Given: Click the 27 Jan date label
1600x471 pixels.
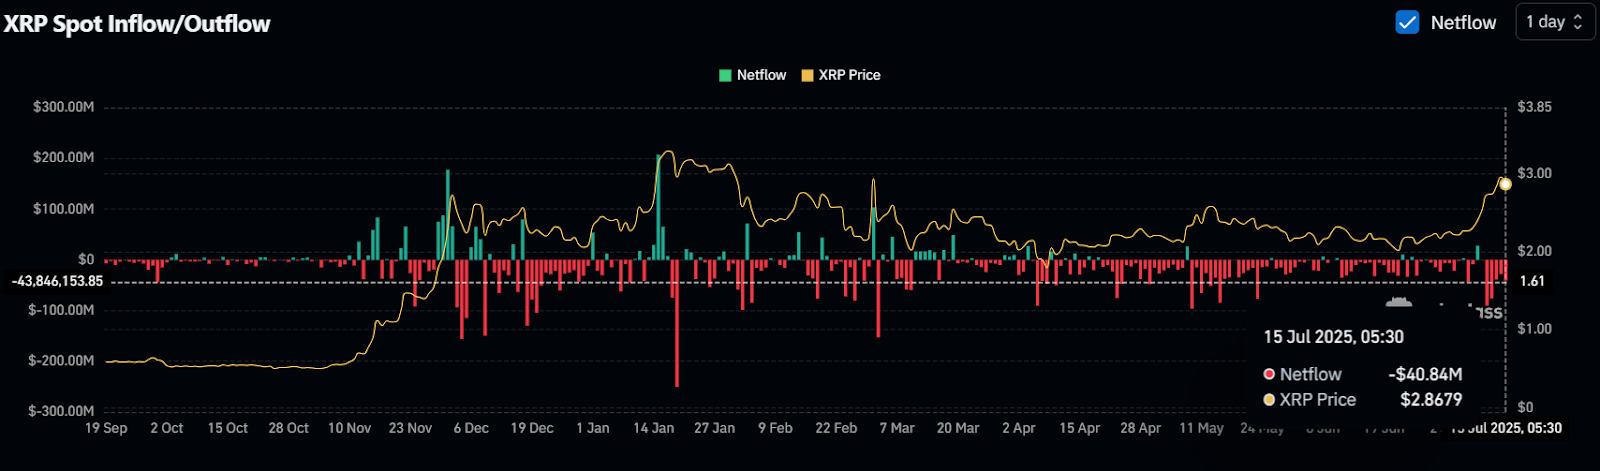Looking at the screenshot, I should click(715, 428).
